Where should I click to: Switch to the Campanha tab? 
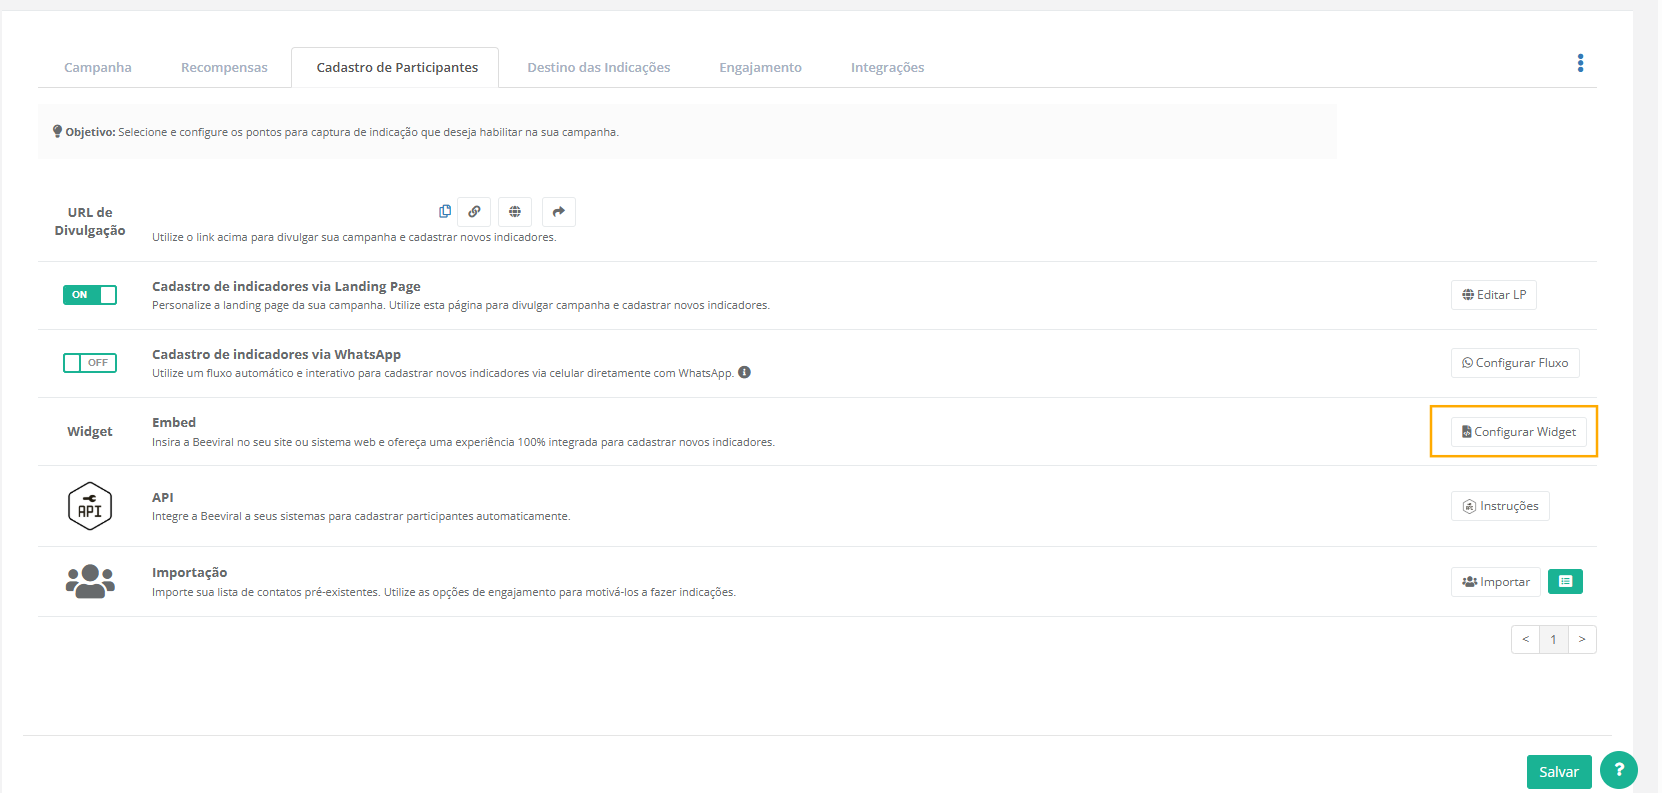pyautogui.click(x=98, y=67)
